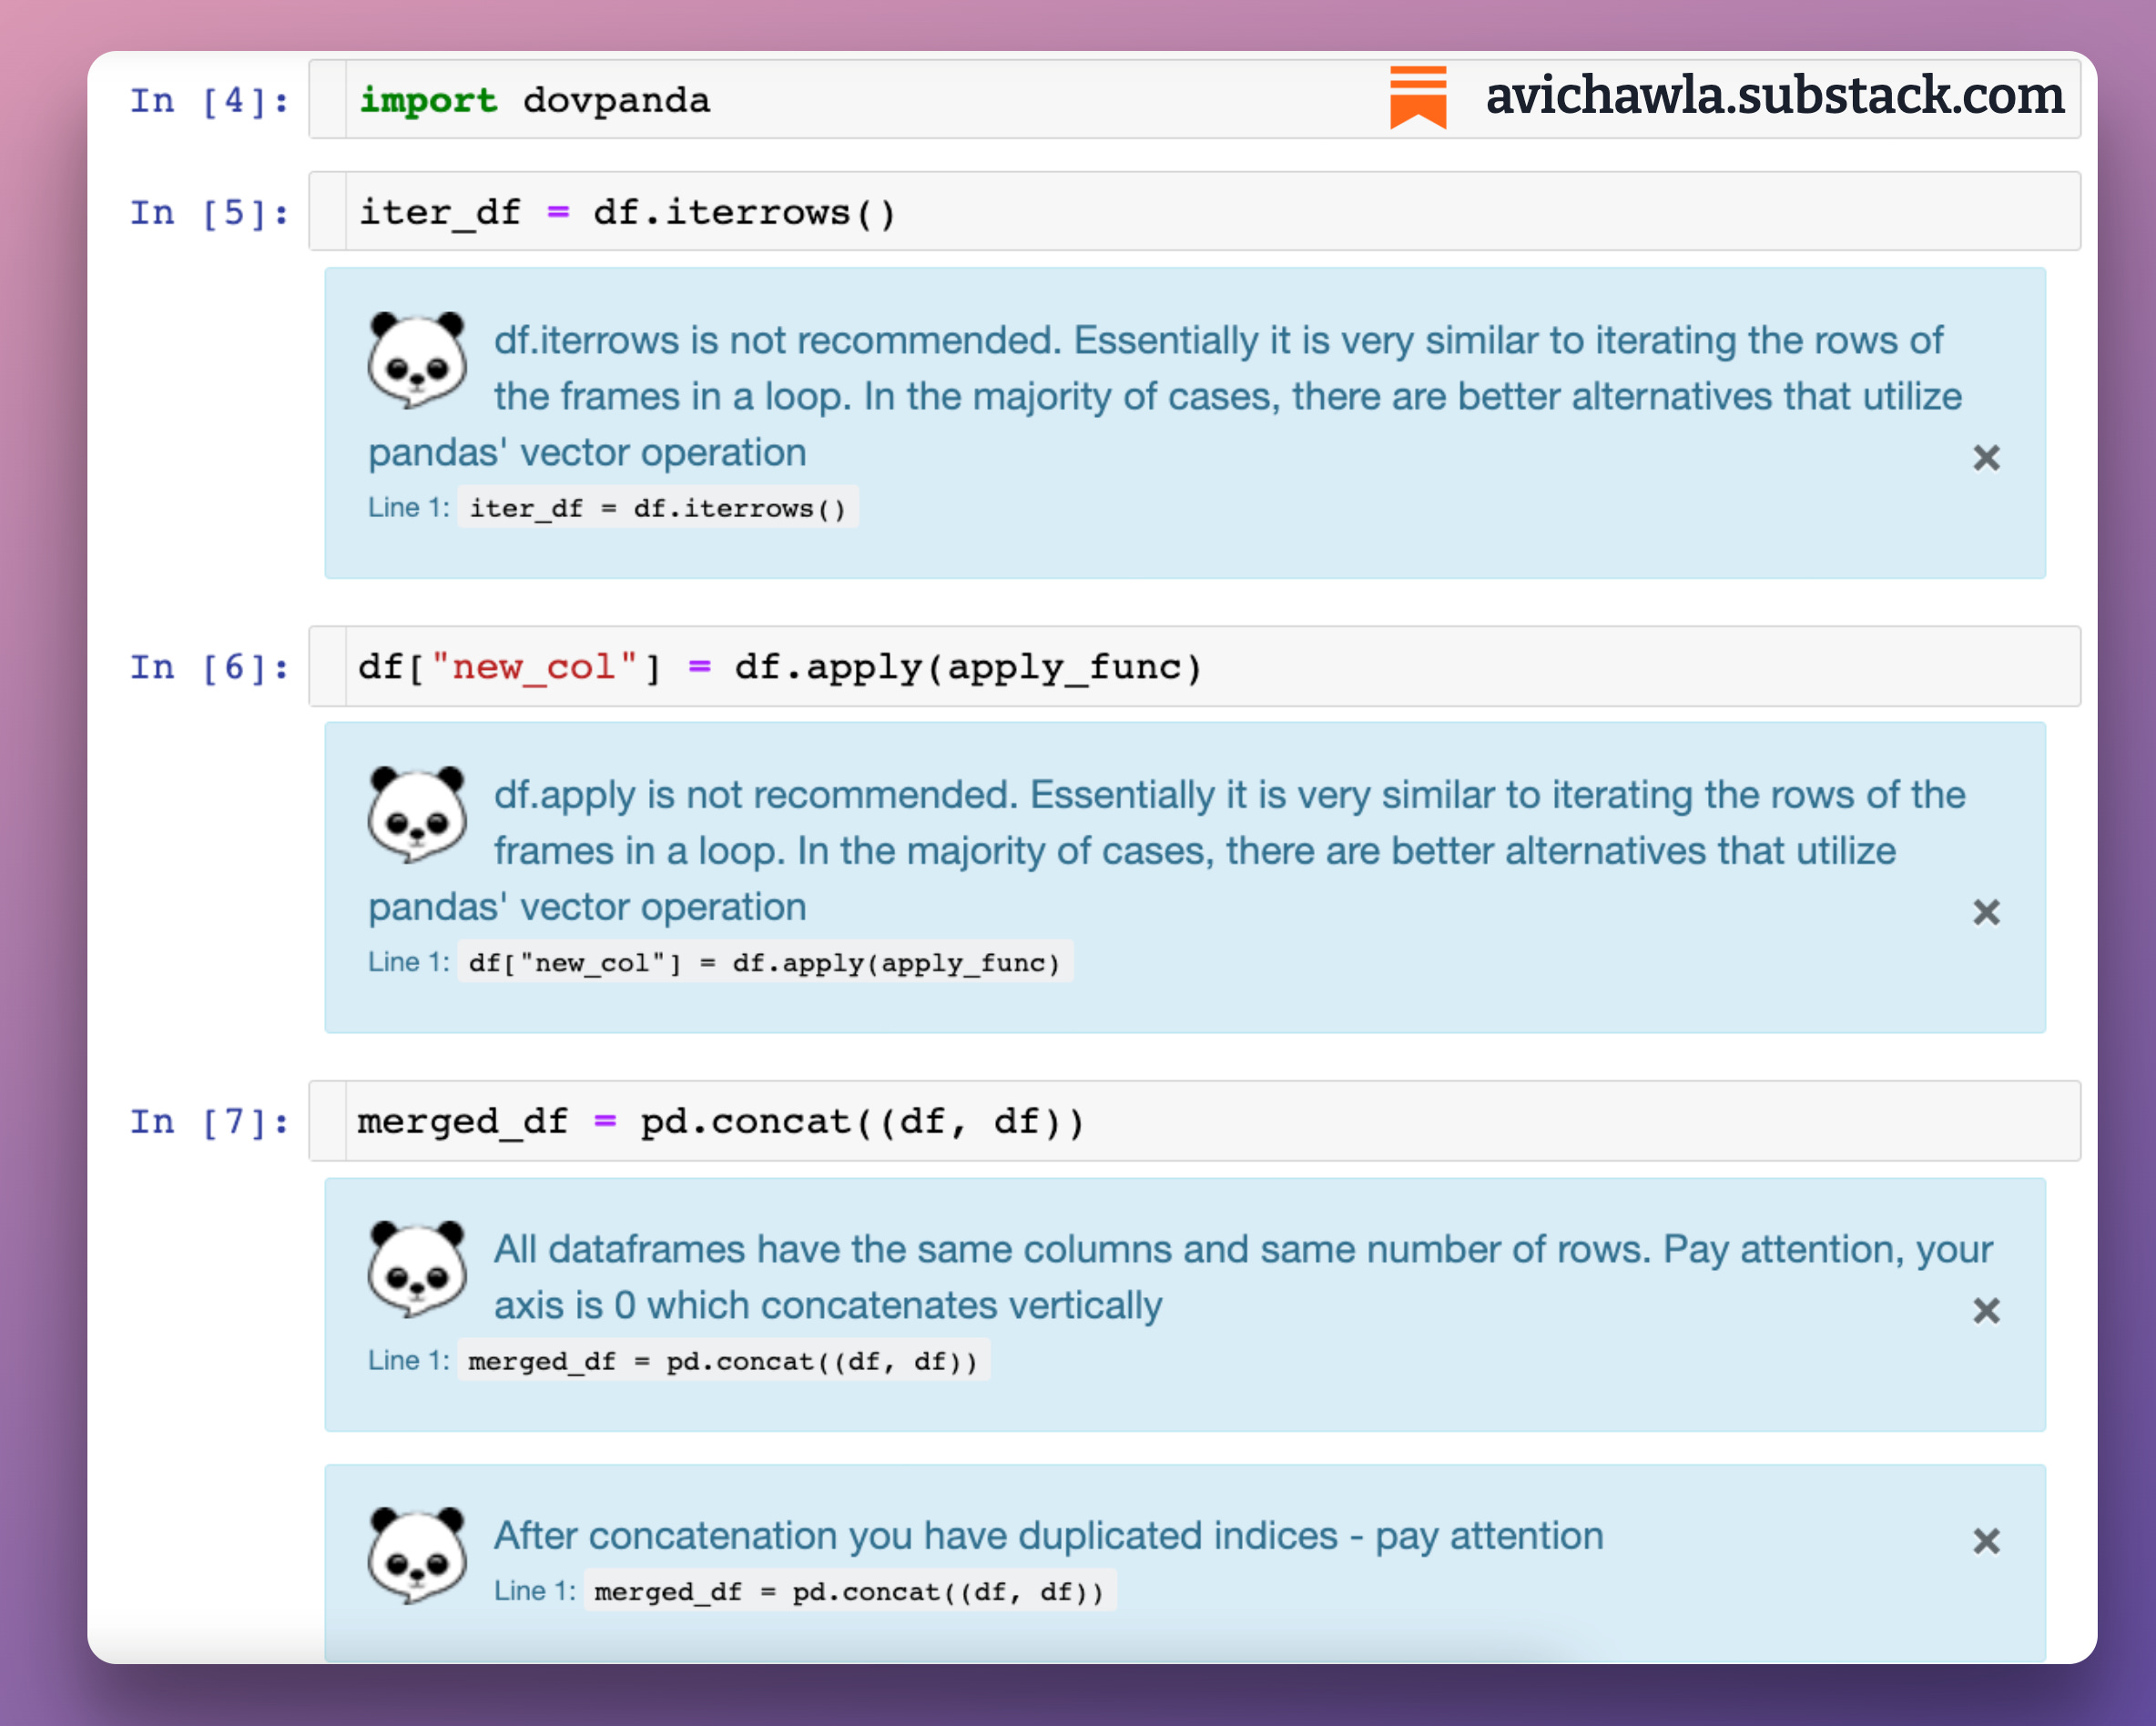Dismiss the same columns concat warning
This screenshot has width=2156, height=1726.
[1985, 1310]
